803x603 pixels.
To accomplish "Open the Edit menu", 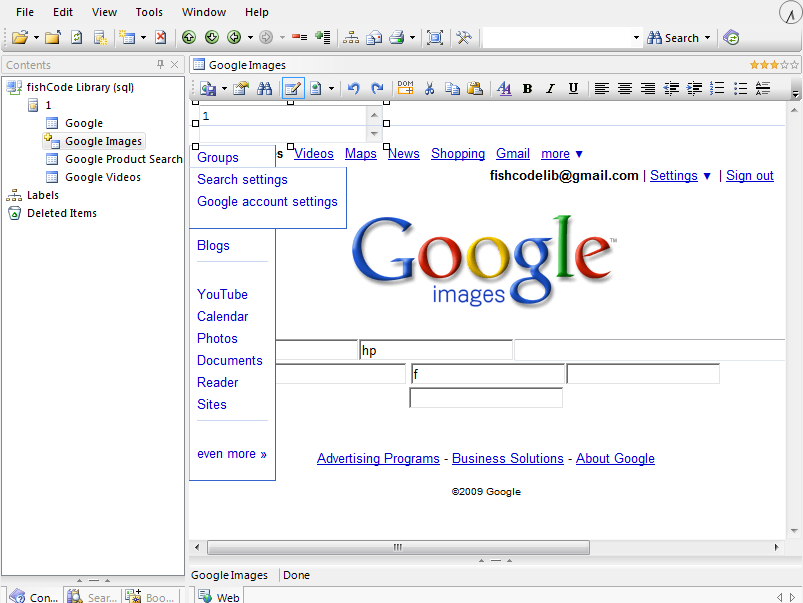I will [x=63, y=12].
